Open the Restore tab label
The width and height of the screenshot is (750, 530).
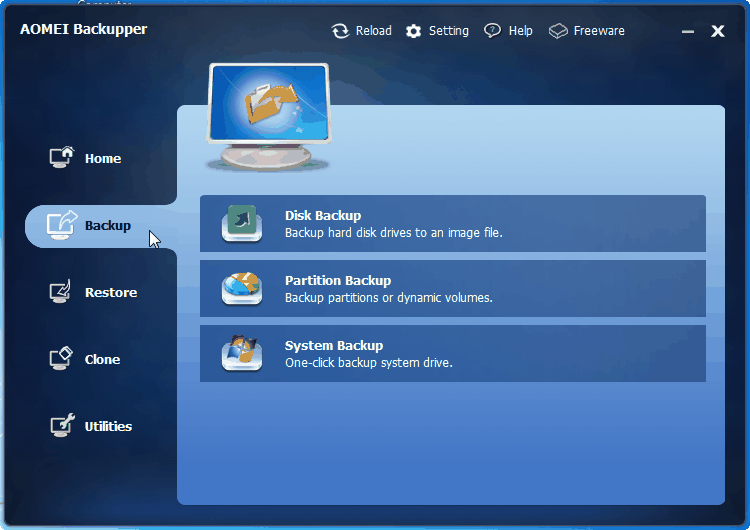tap(111, 292)
